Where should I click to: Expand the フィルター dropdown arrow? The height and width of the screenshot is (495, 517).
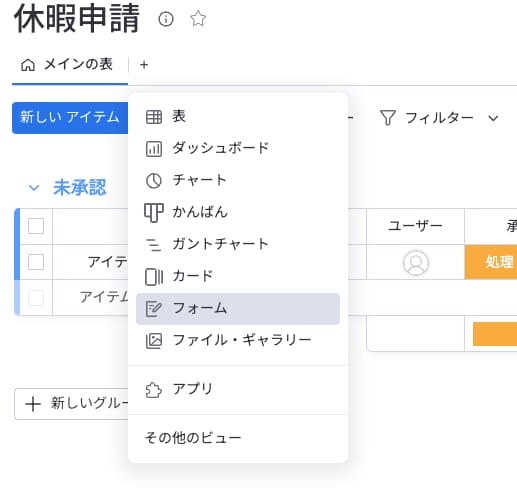tap(493, 118)
